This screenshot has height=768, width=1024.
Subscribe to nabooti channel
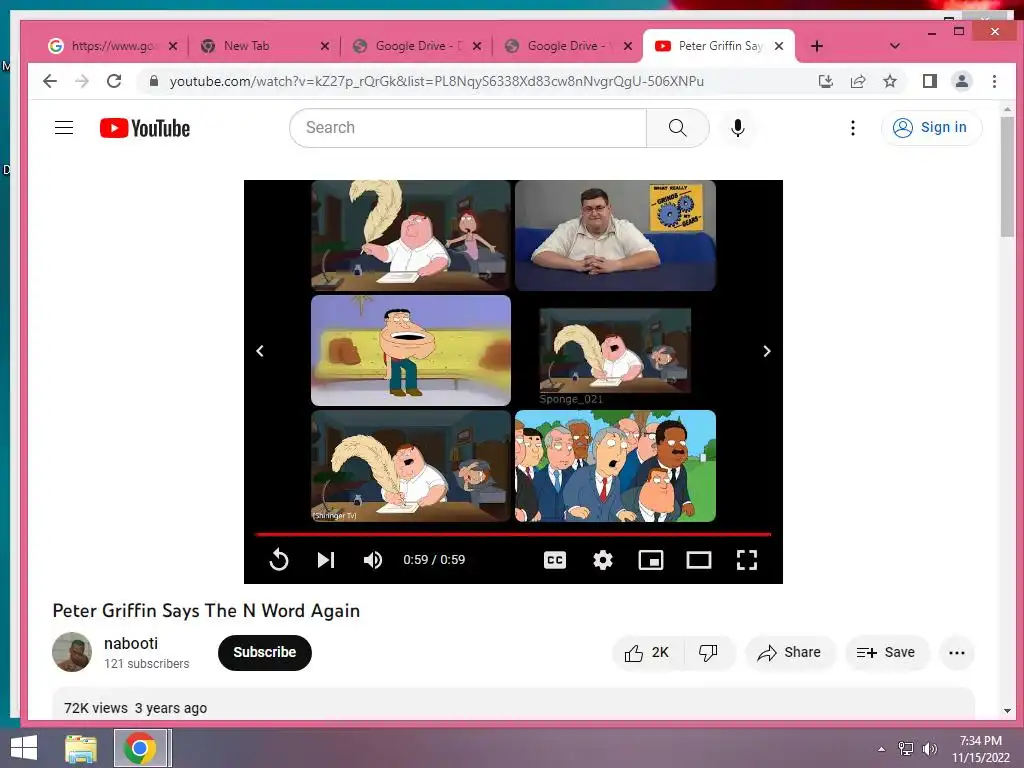click(264, 652)
